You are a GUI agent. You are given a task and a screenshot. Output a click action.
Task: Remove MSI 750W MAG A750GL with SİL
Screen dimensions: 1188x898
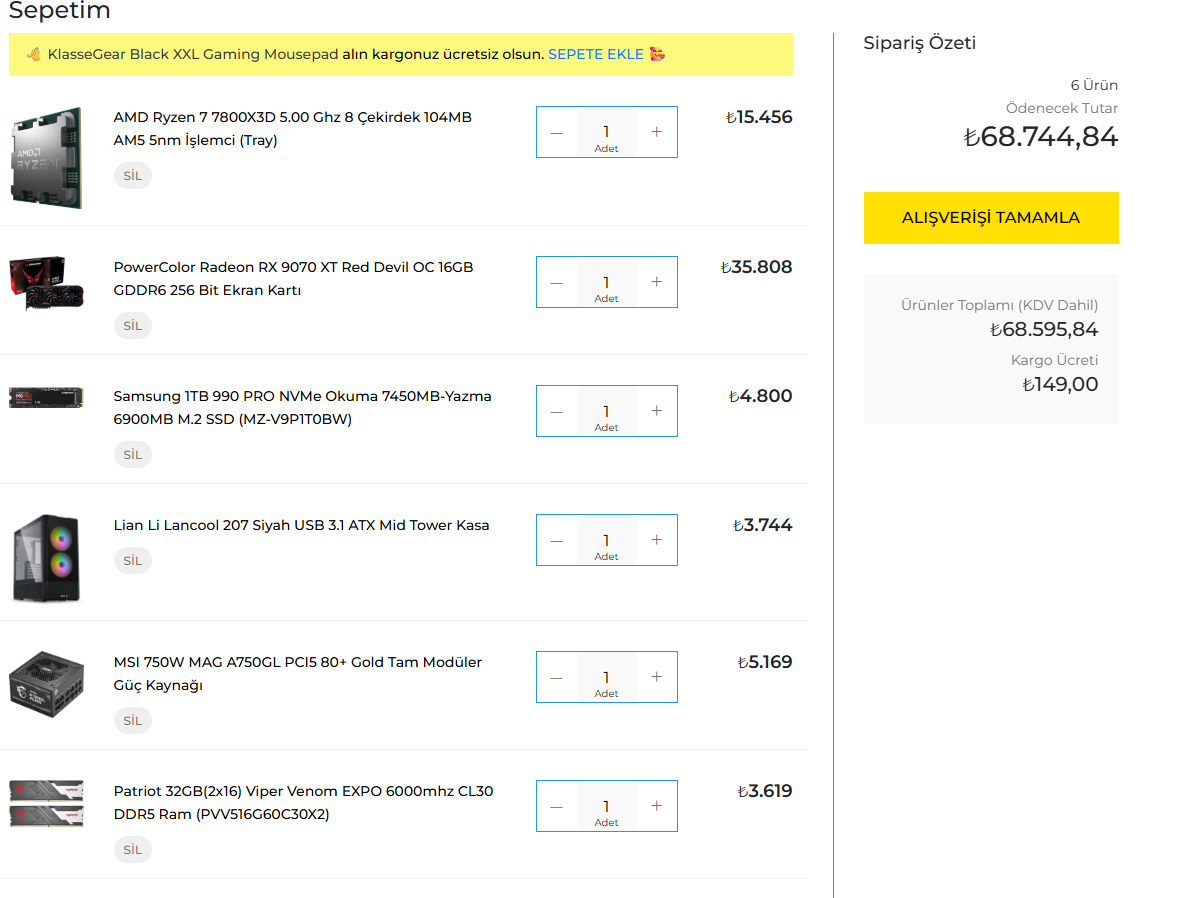pyautogui.click(x=133, y=721)
